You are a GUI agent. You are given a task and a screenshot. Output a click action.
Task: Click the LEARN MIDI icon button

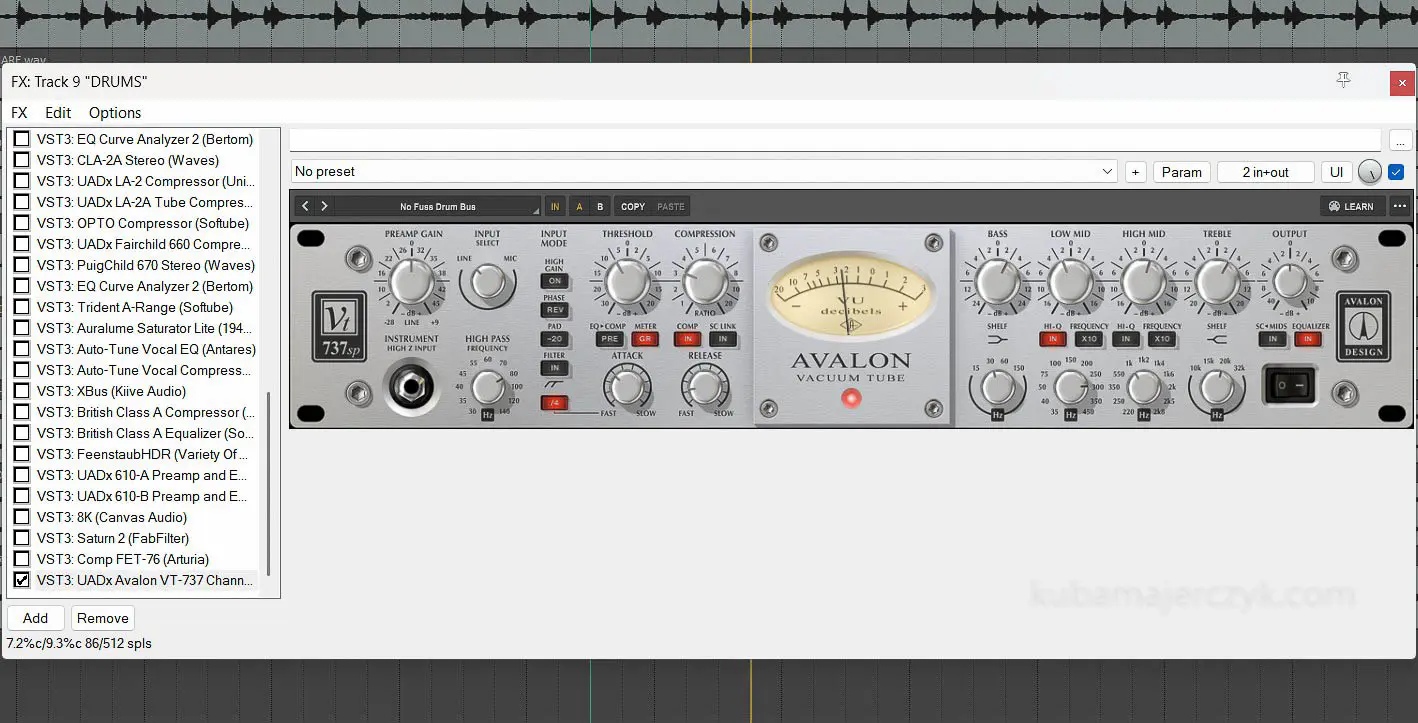click(x=1350, y=207)
